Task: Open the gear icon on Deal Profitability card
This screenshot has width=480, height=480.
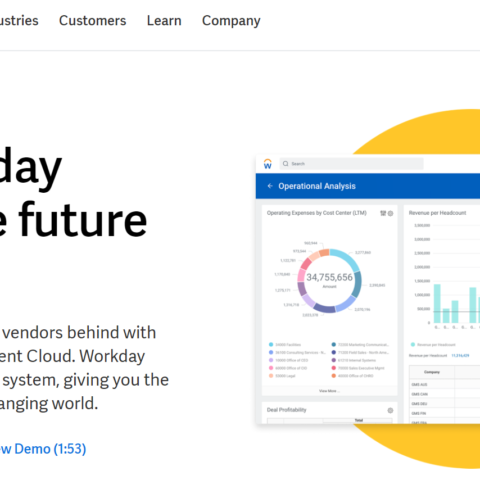Action: click(x=390, y=410)
